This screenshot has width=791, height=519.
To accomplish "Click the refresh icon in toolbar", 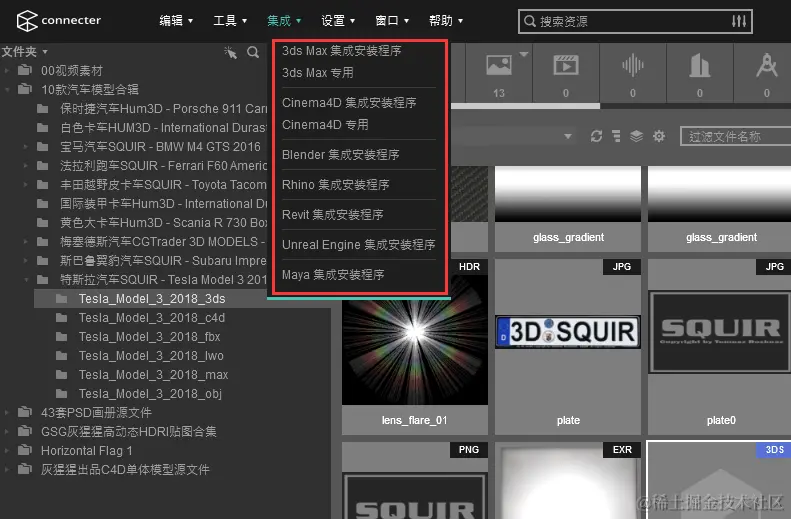I will click(x=596, y=136).
